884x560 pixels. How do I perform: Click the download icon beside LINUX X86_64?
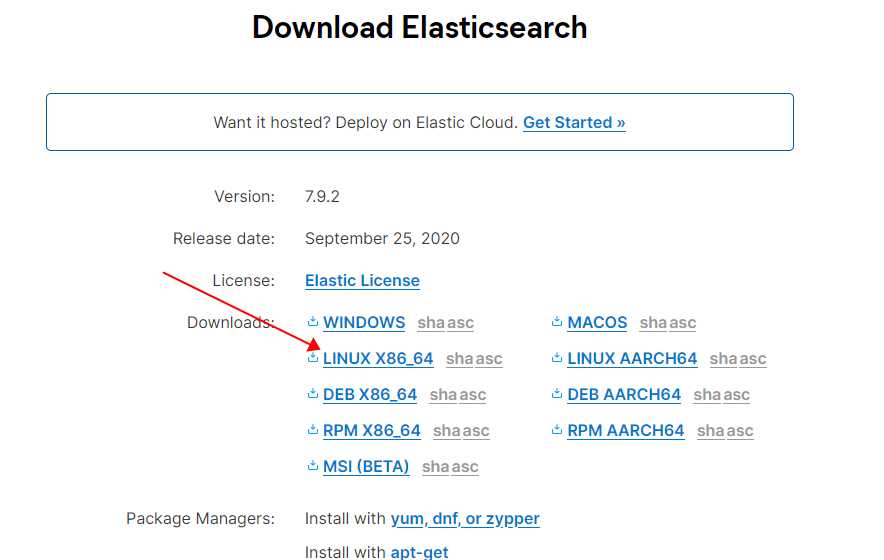tap(313, 358)
